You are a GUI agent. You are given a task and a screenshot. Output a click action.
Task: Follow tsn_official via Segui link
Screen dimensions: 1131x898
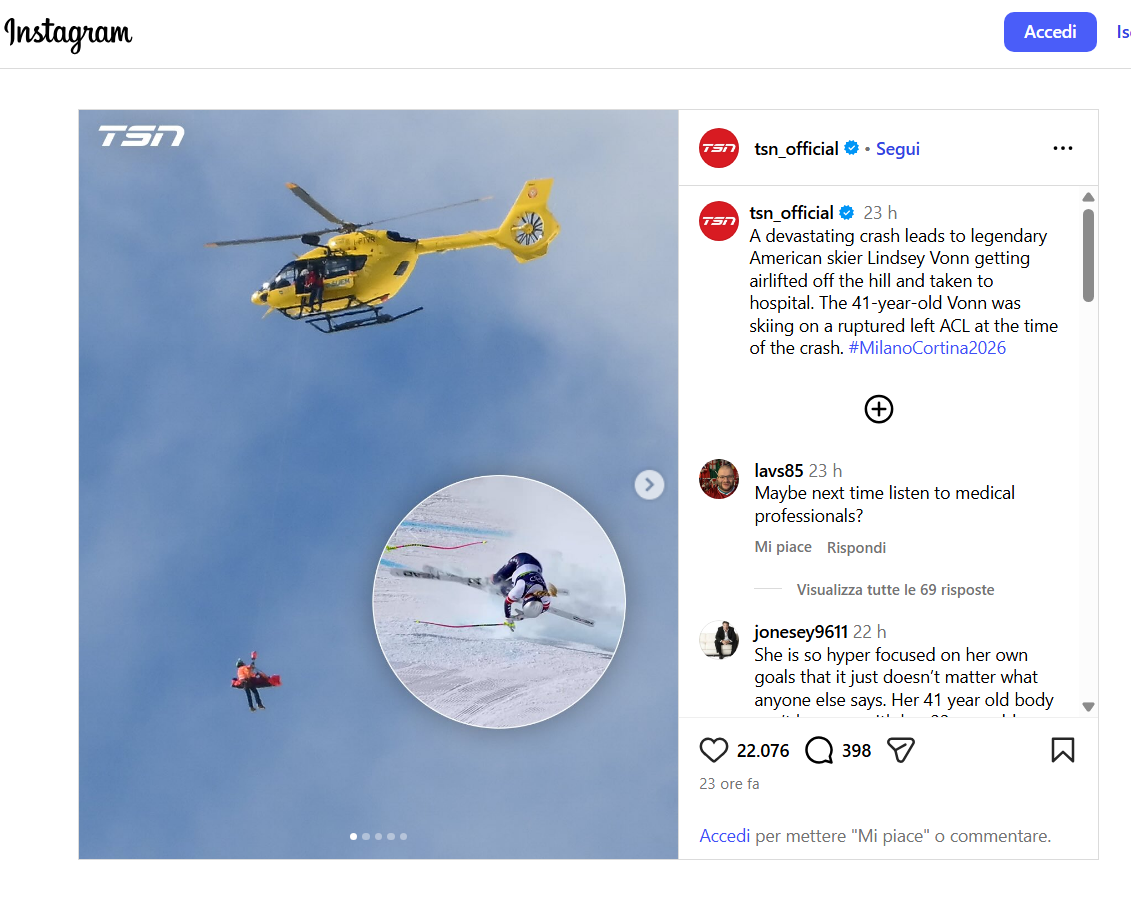pos(897,149)
